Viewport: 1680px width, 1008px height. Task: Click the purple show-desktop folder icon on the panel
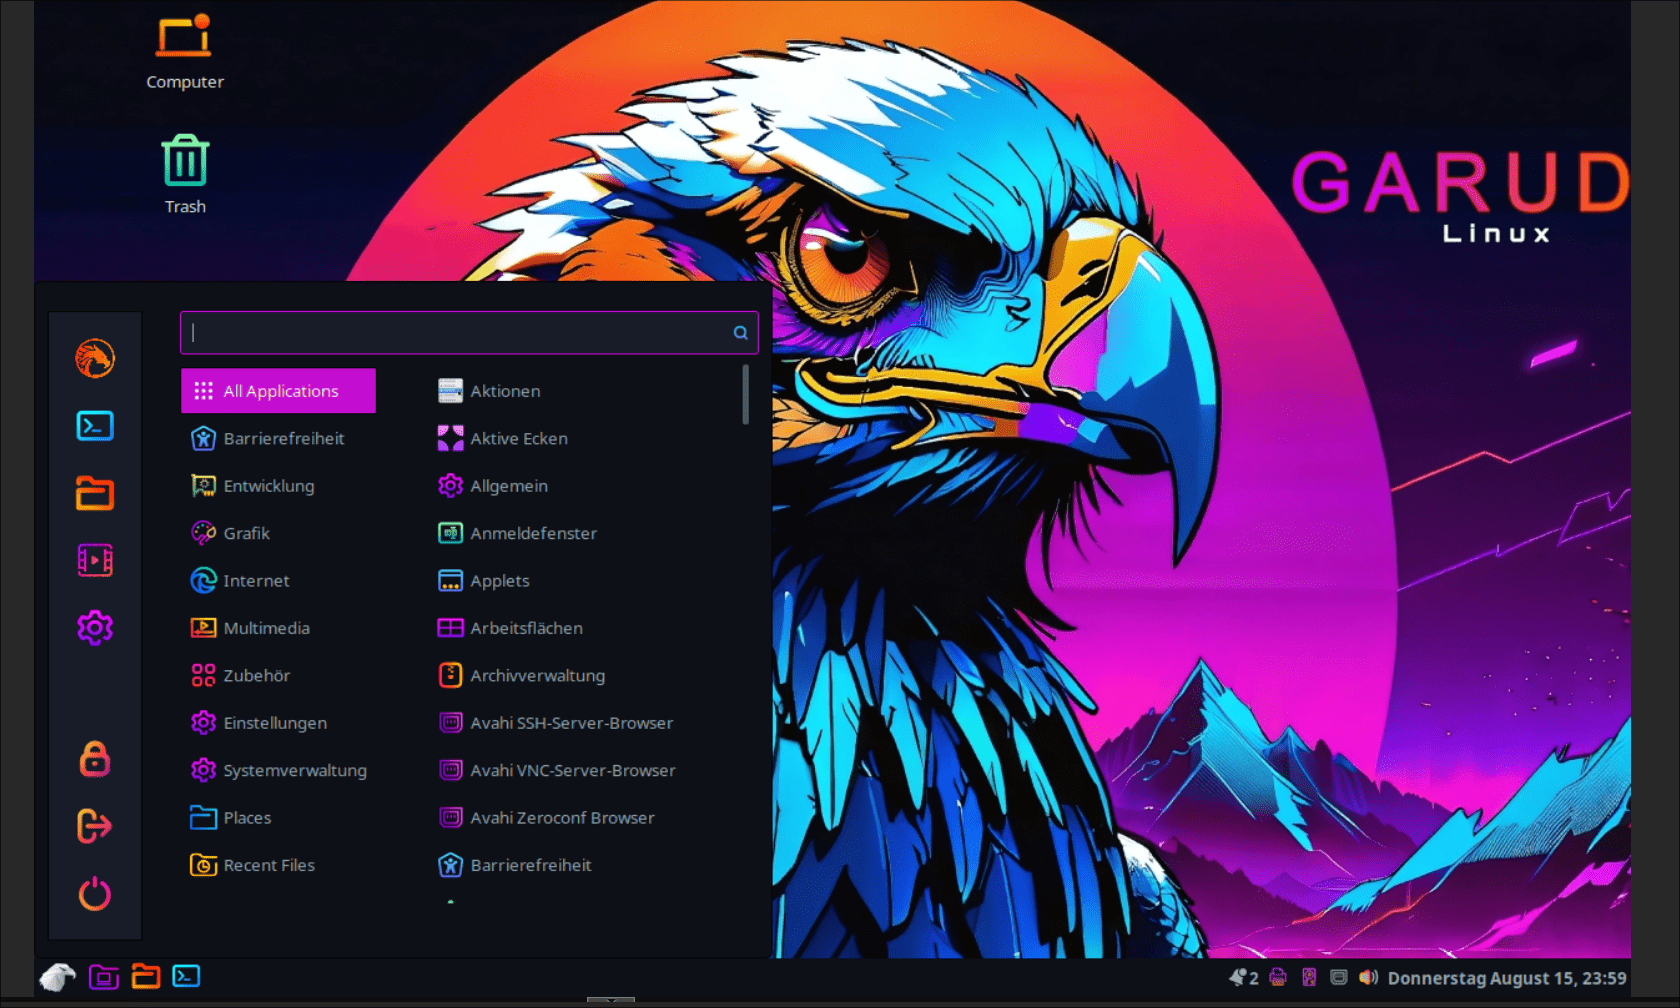point(104,976)
